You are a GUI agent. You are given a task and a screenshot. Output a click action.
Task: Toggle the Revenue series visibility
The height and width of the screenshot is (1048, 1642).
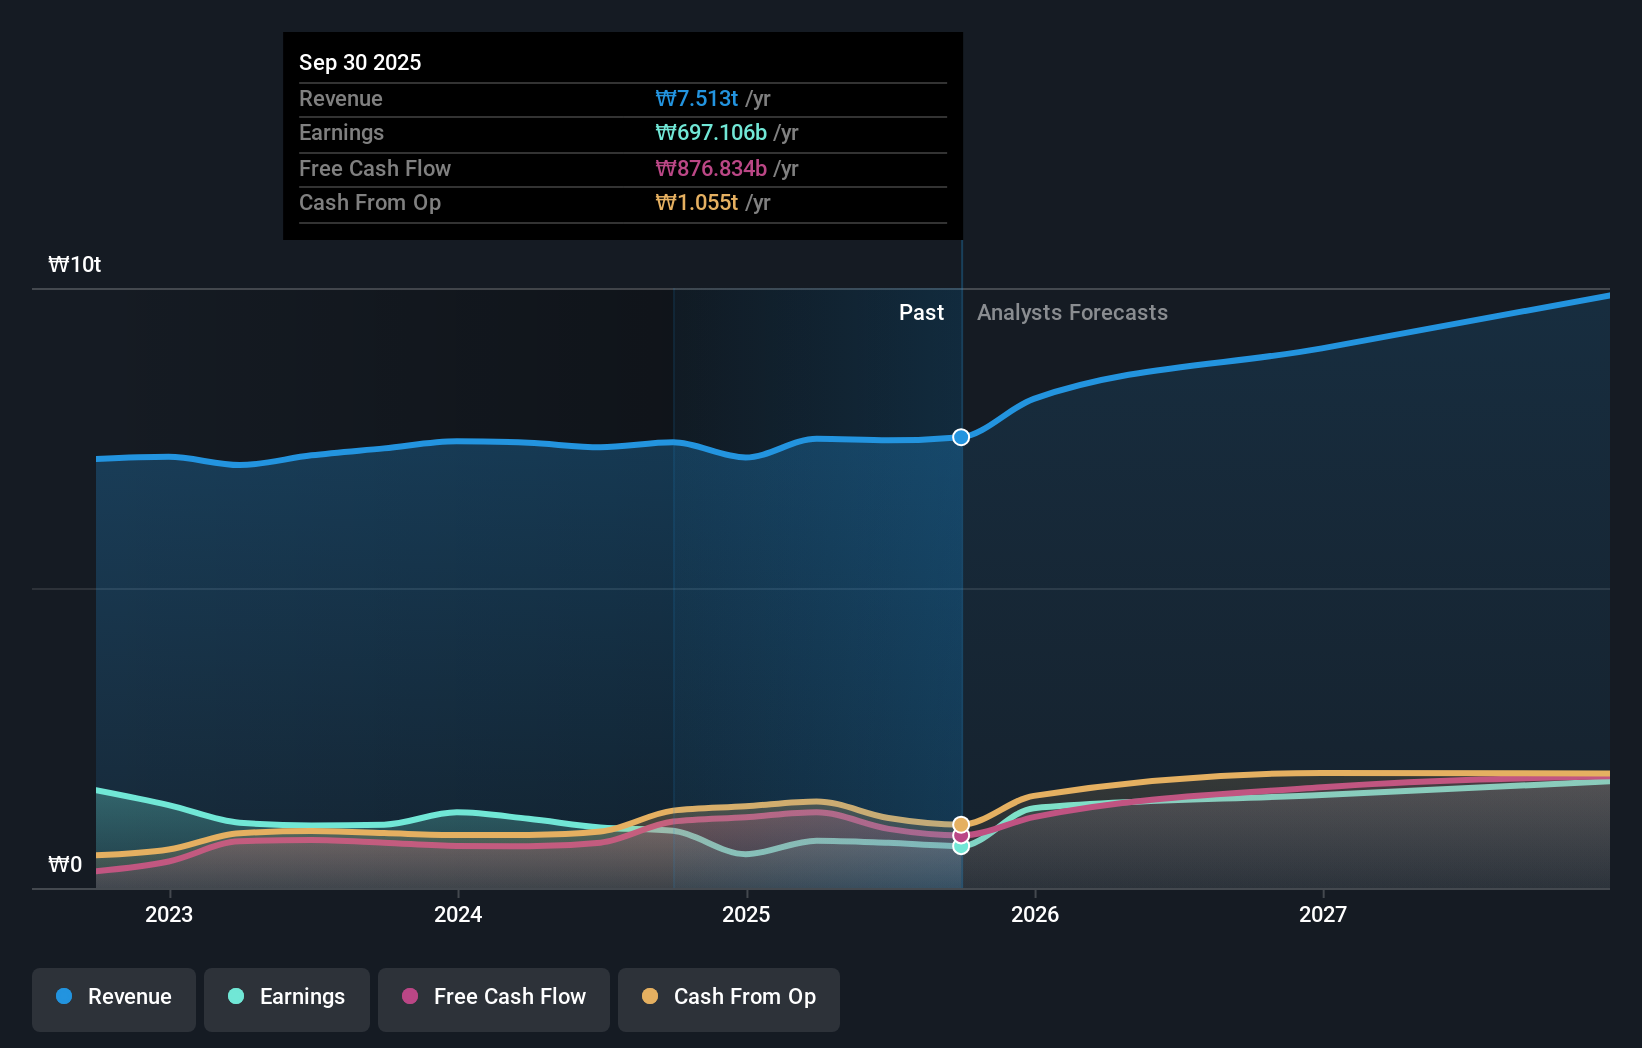(113, 998)
